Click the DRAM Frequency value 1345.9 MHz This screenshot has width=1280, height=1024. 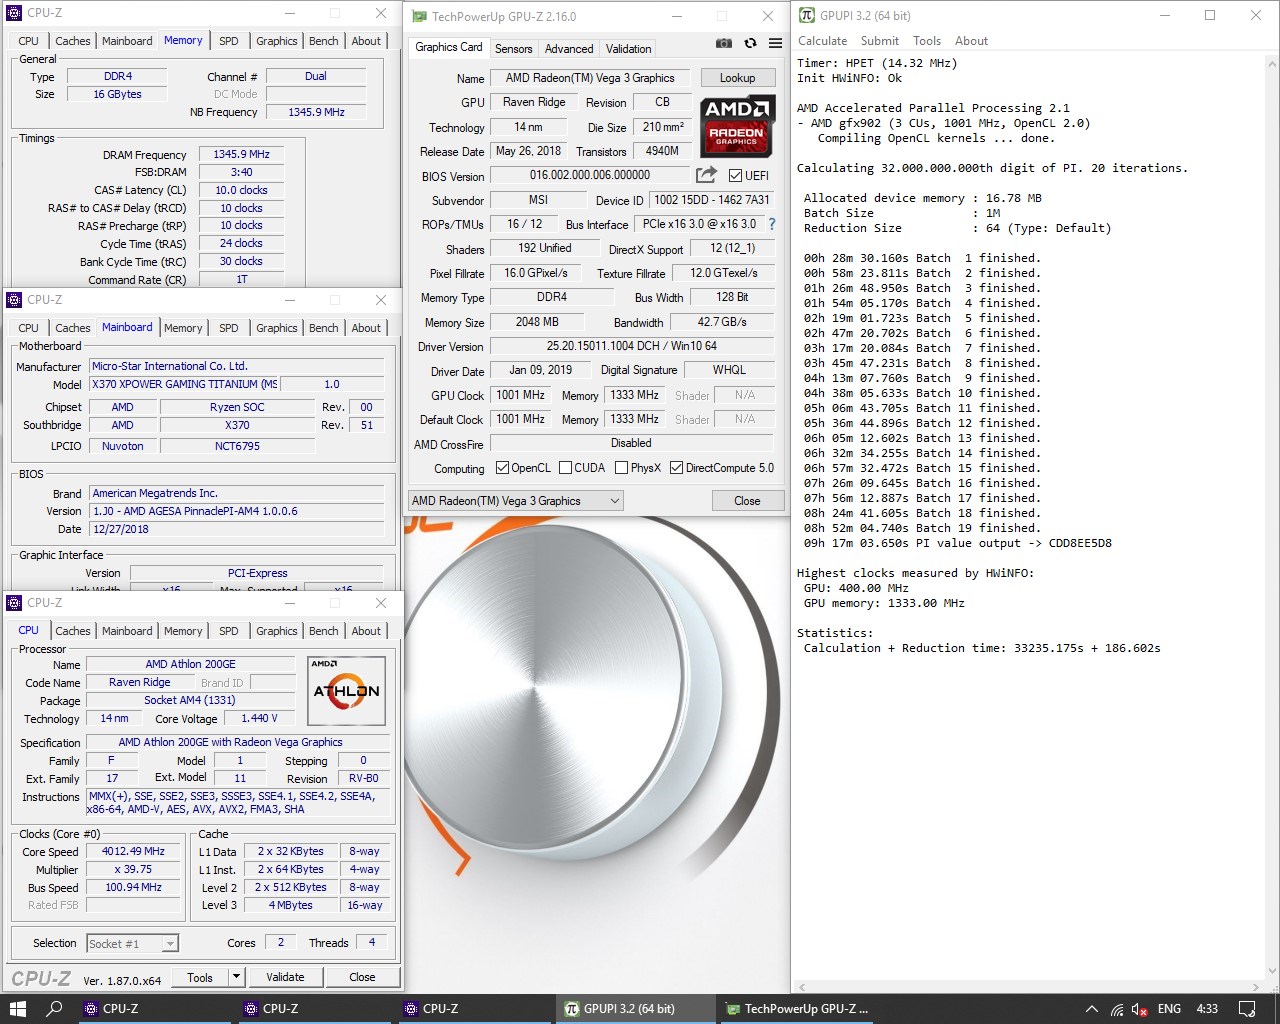pos(241,154)
